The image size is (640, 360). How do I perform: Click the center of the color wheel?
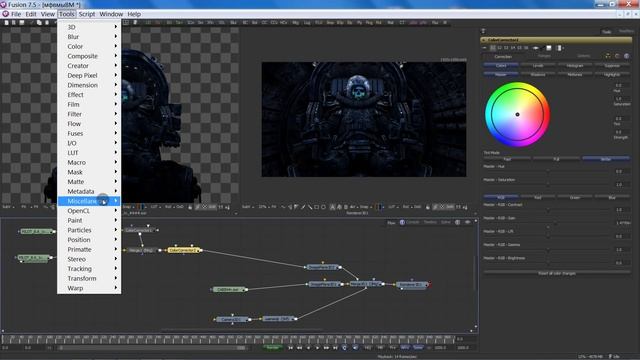tap(517, 115)
